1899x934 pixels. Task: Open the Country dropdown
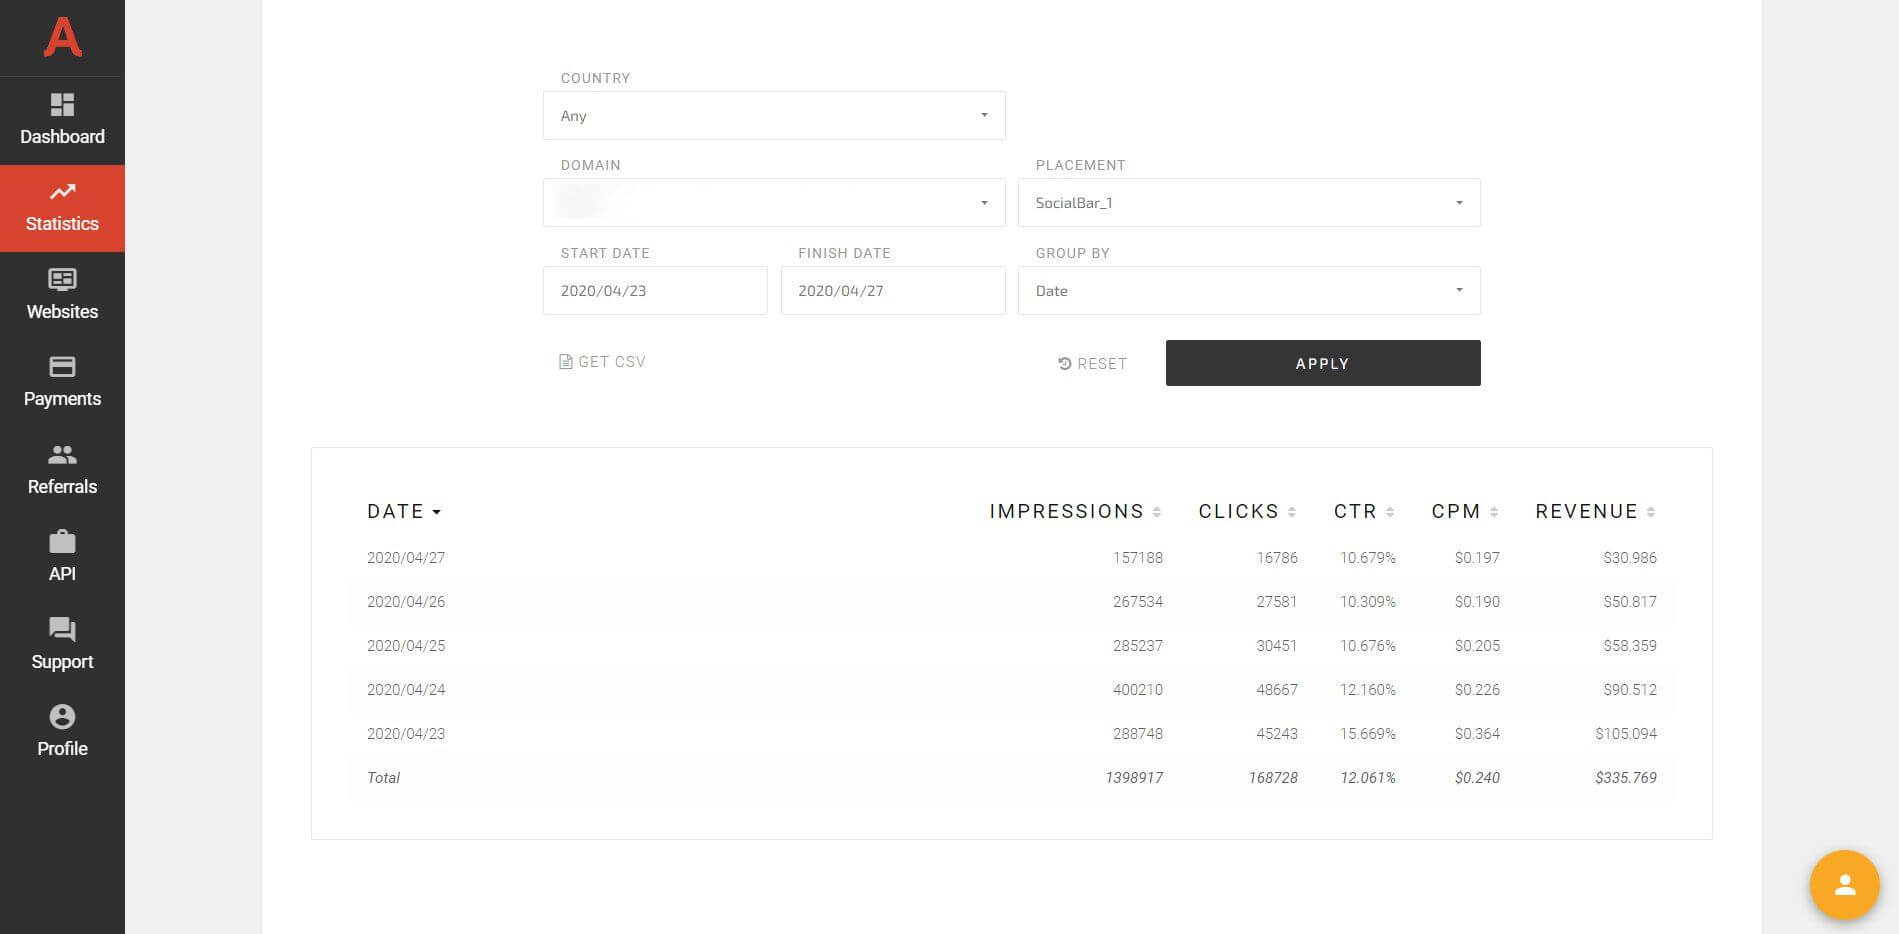point(983,115)
